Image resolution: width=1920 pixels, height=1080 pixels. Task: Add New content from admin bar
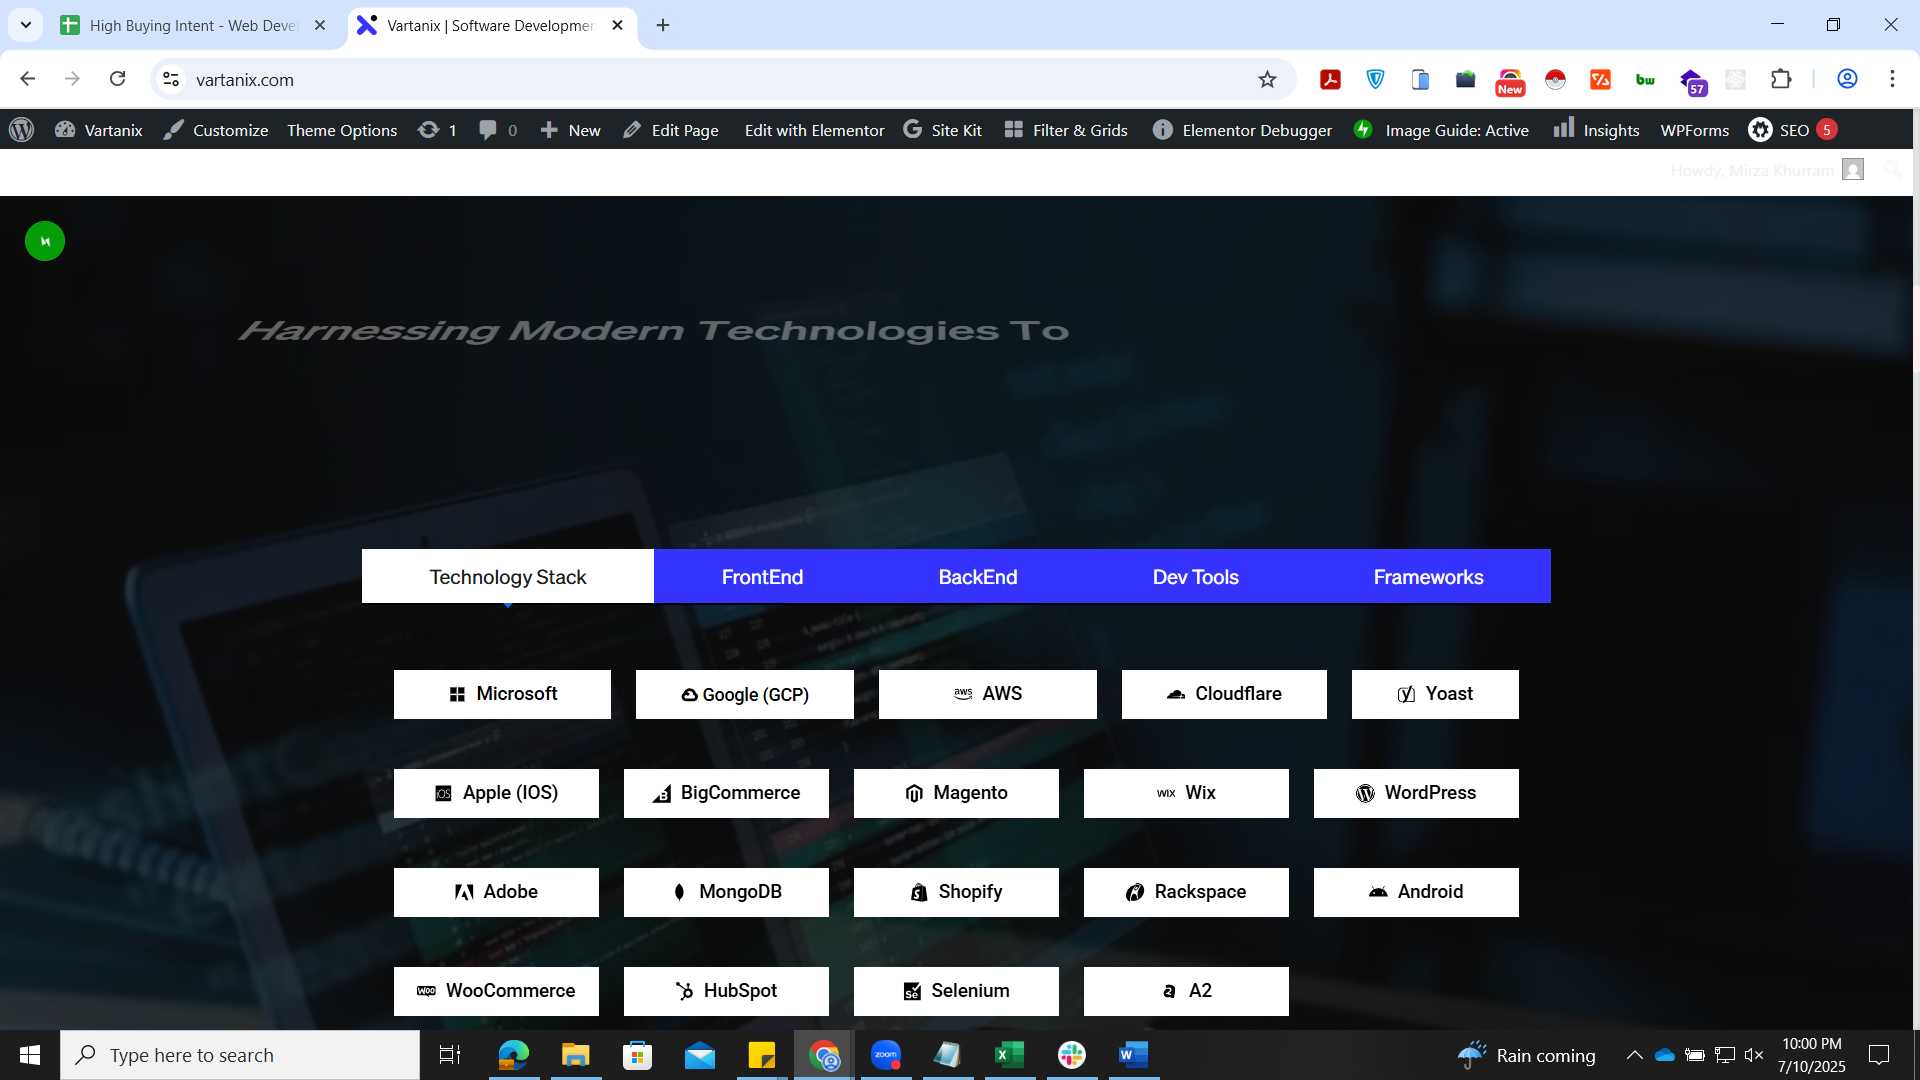pyautogui.click(x=570, y=130)
